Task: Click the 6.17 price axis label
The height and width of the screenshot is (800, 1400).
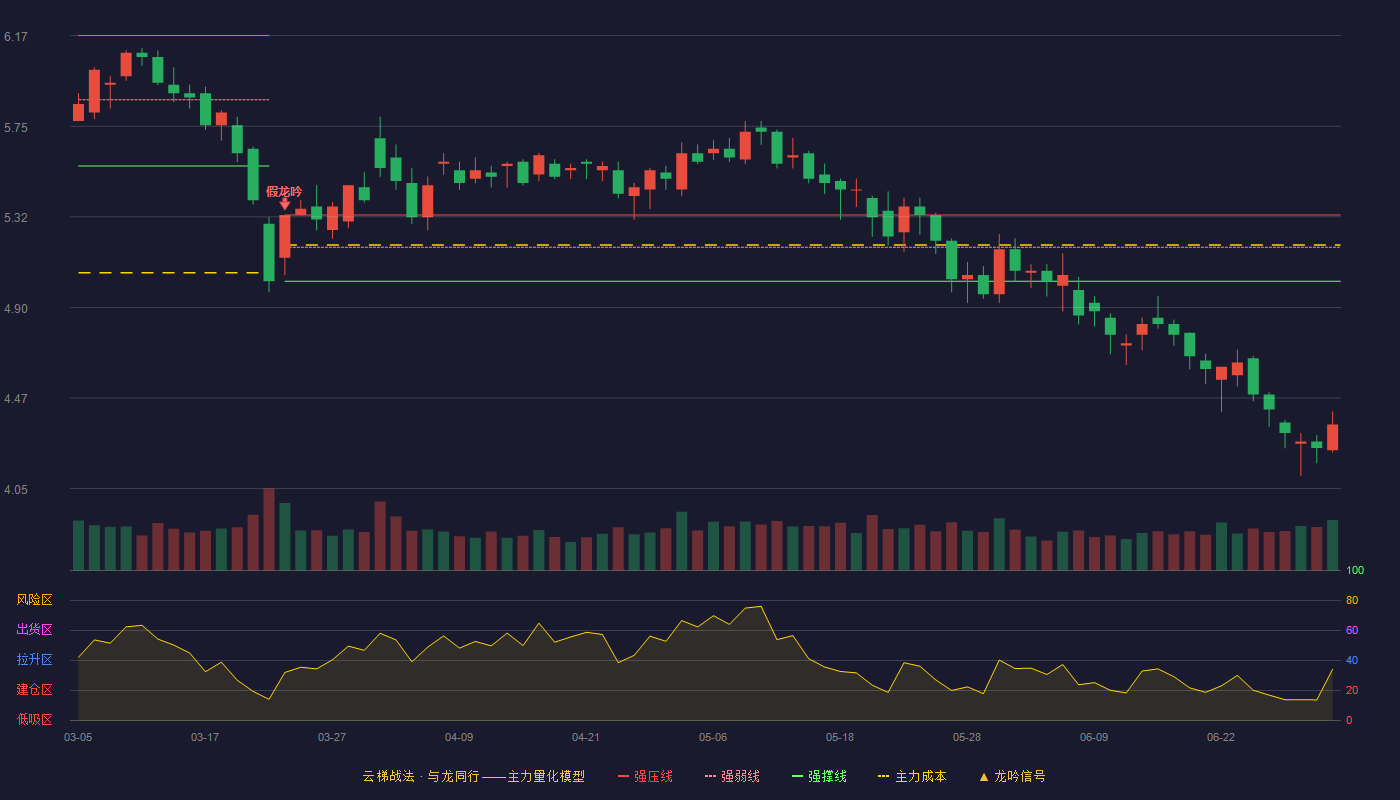Action: pos(15,37)
